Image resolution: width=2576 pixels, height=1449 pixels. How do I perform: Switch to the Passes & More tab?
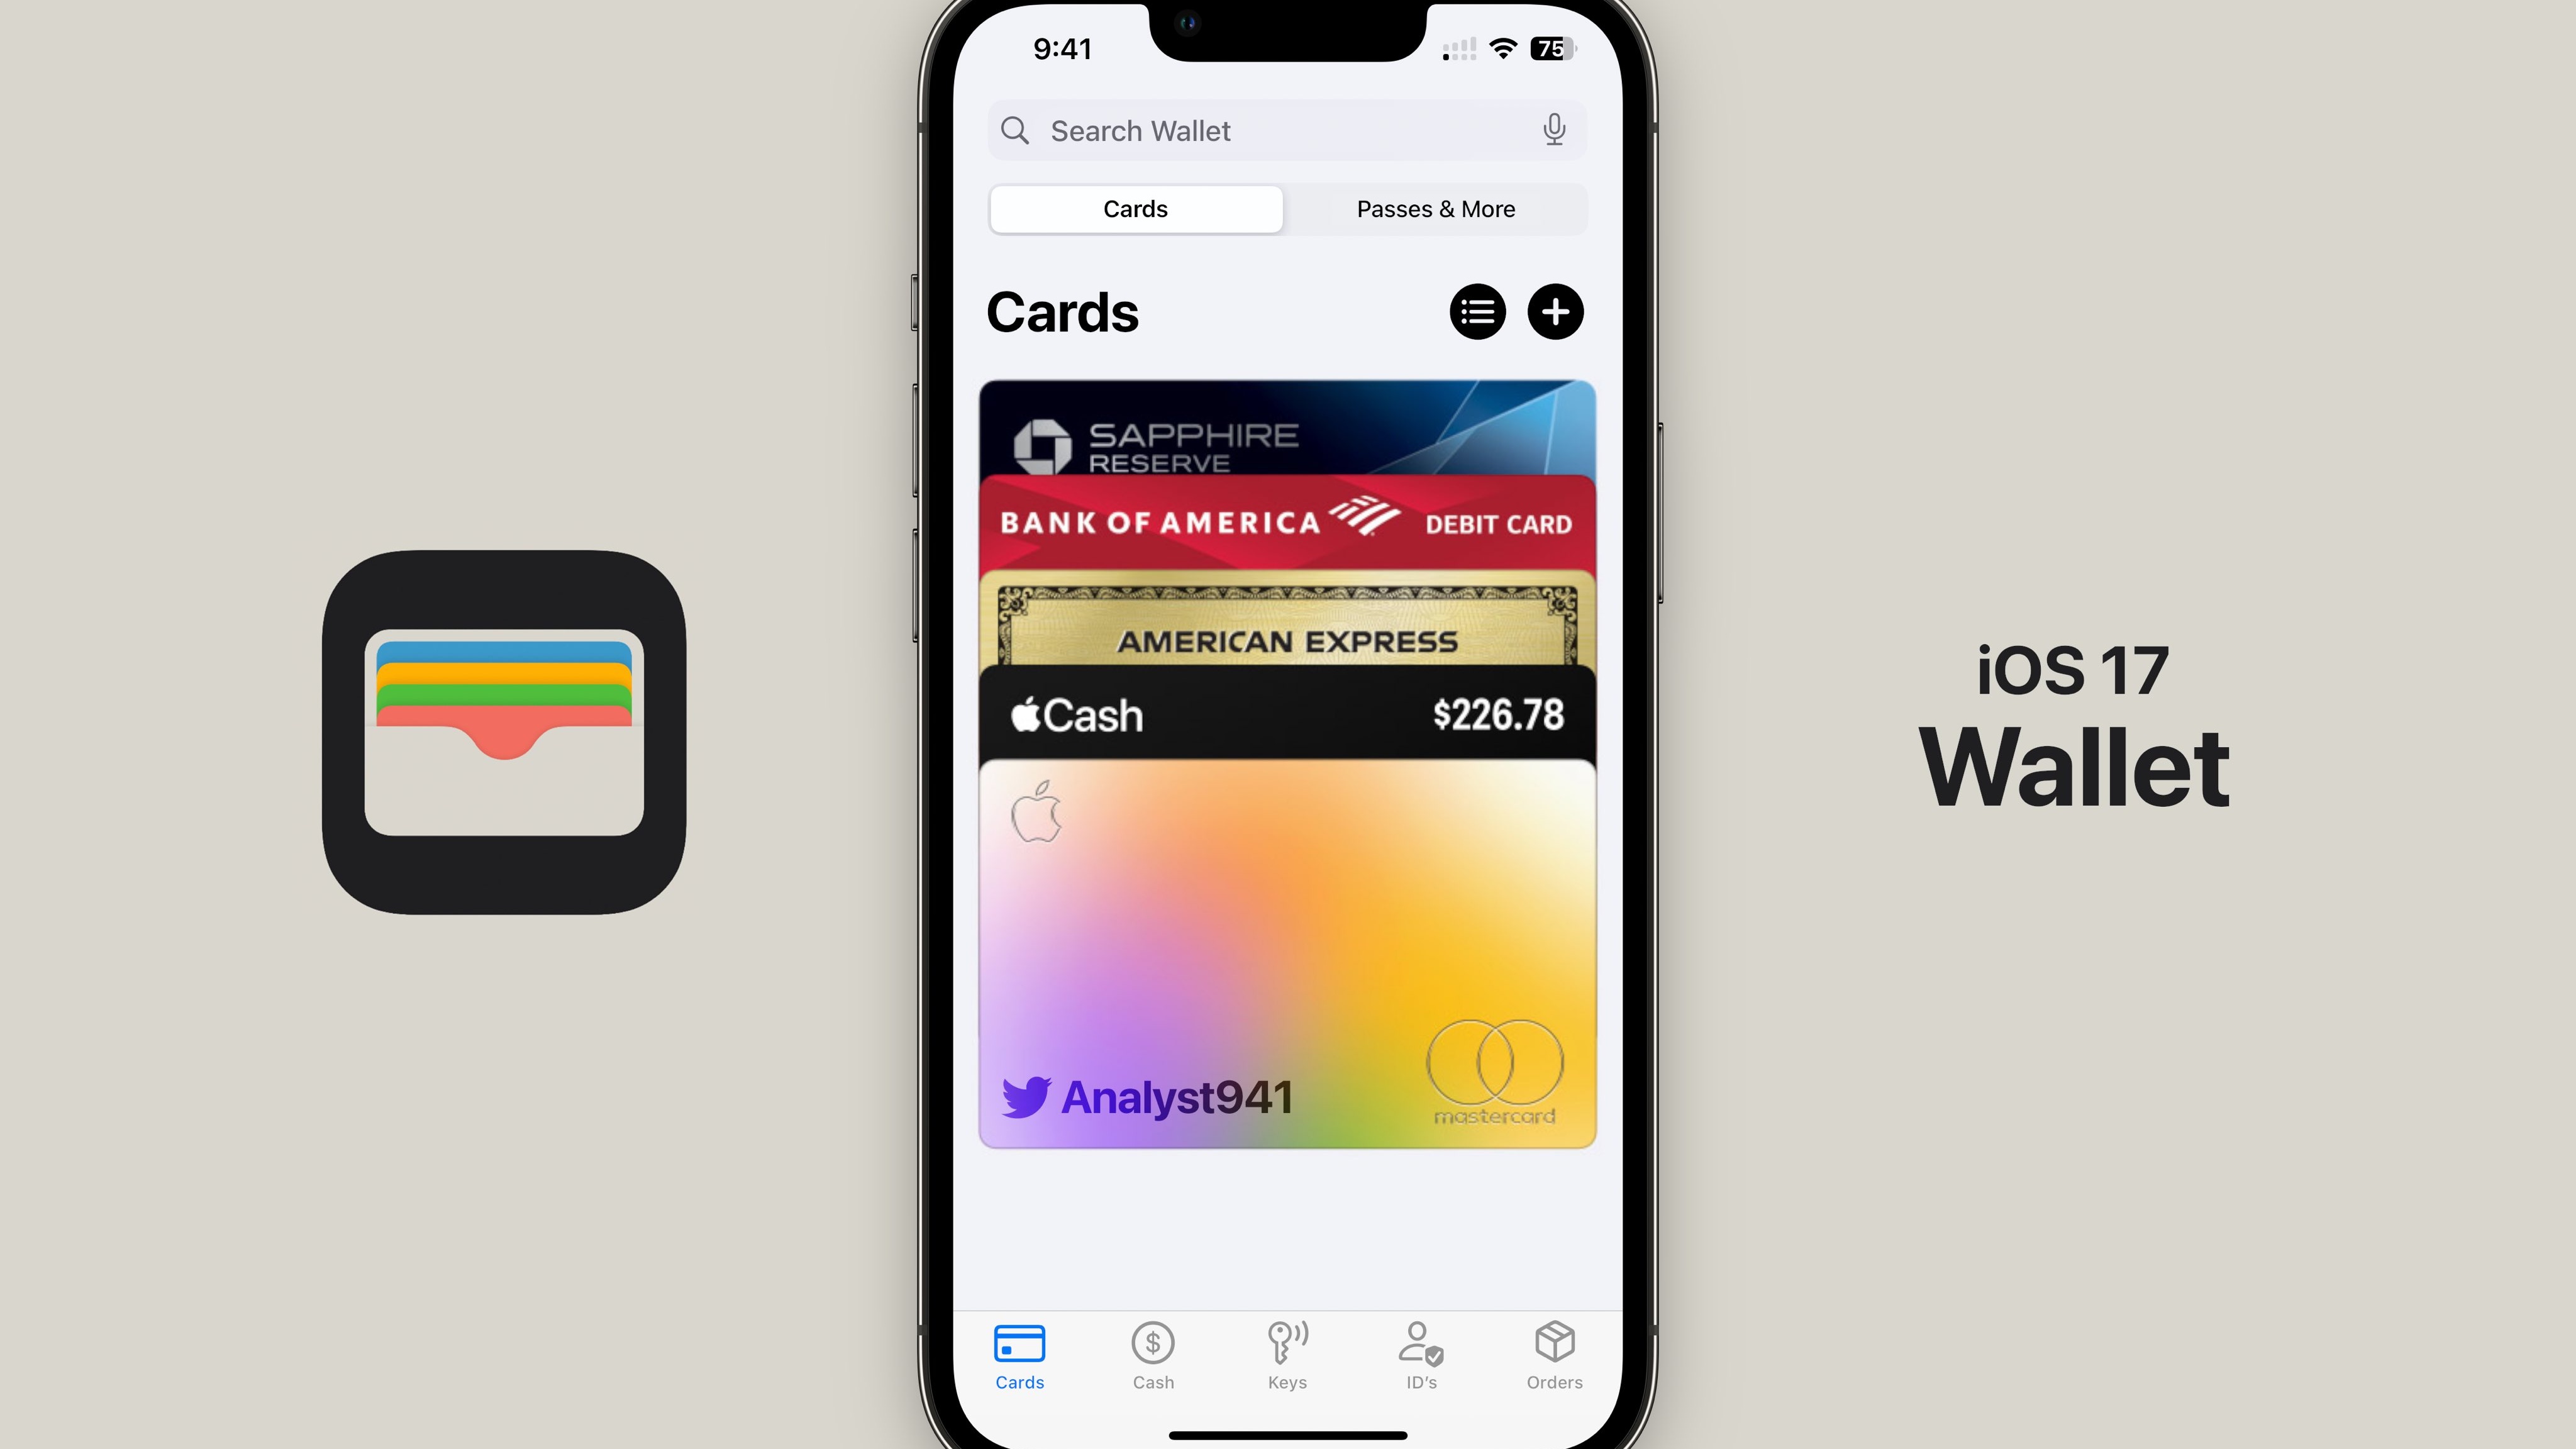click(x=1435, y=209)
